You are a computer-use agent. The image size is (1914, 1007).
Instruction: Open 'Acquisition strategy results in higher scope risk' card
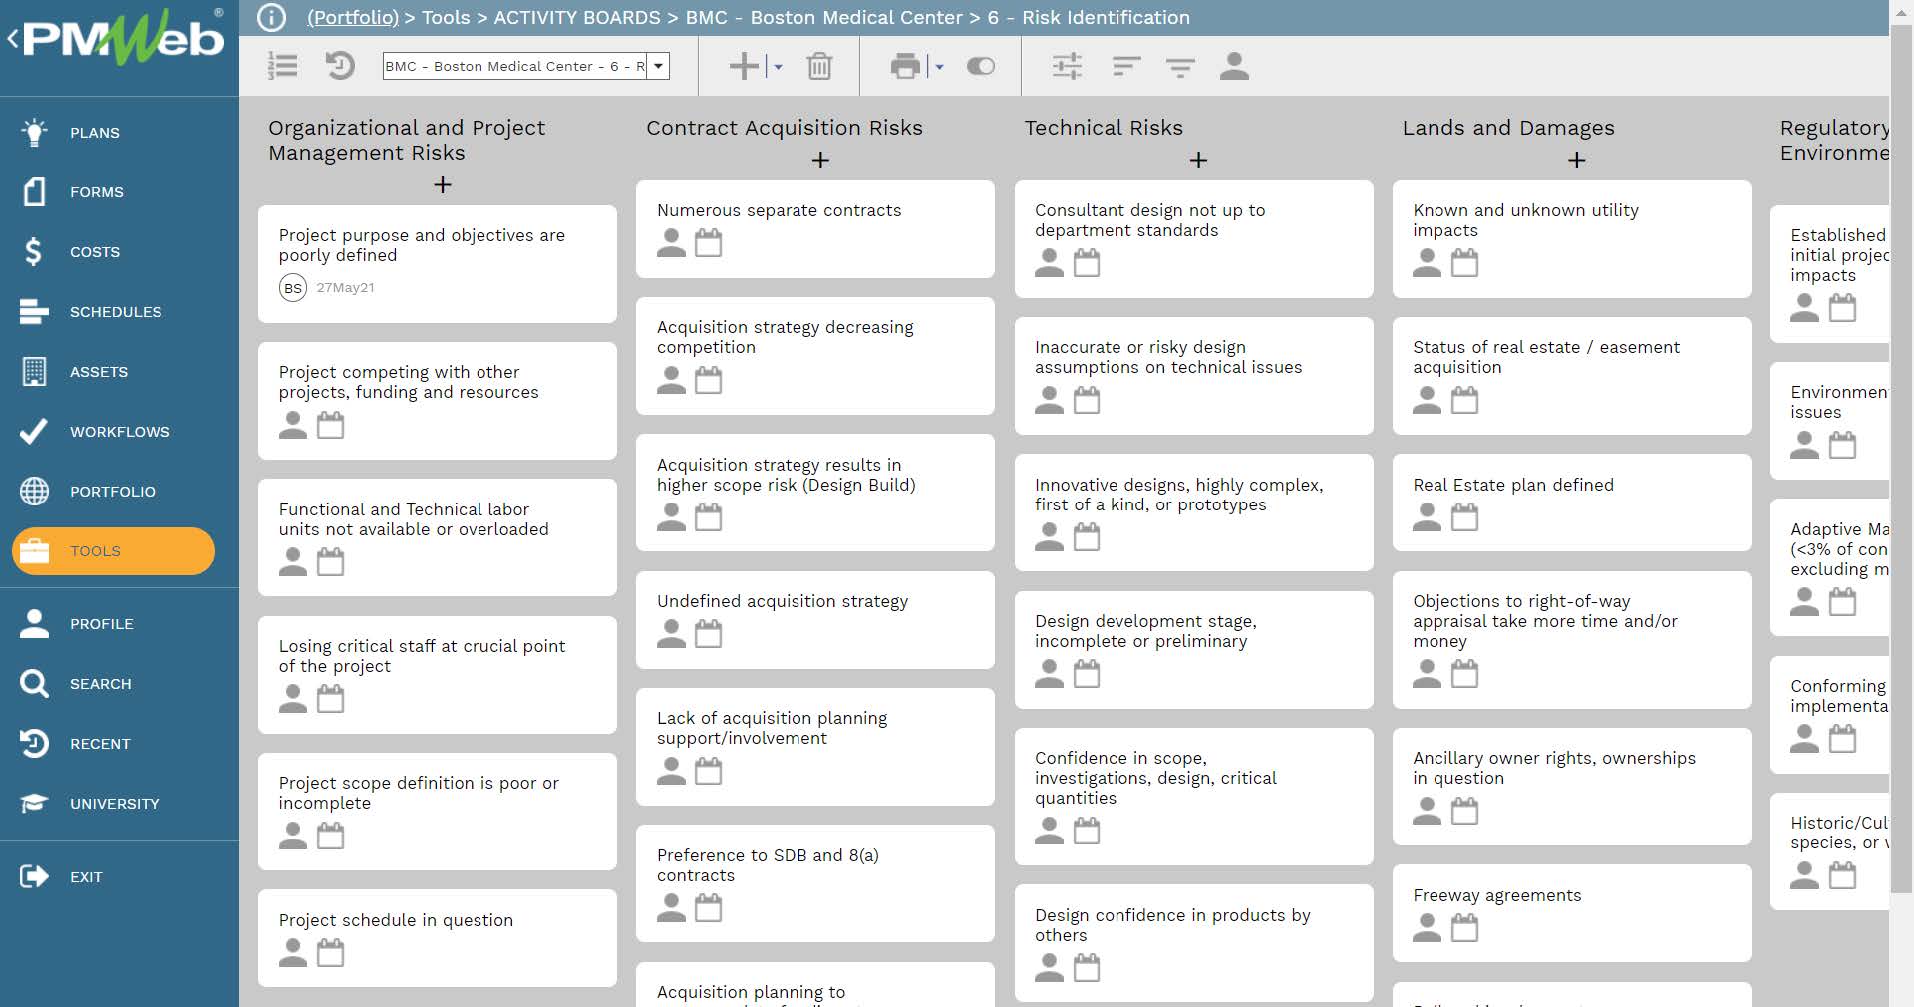(x=815, y=493)
